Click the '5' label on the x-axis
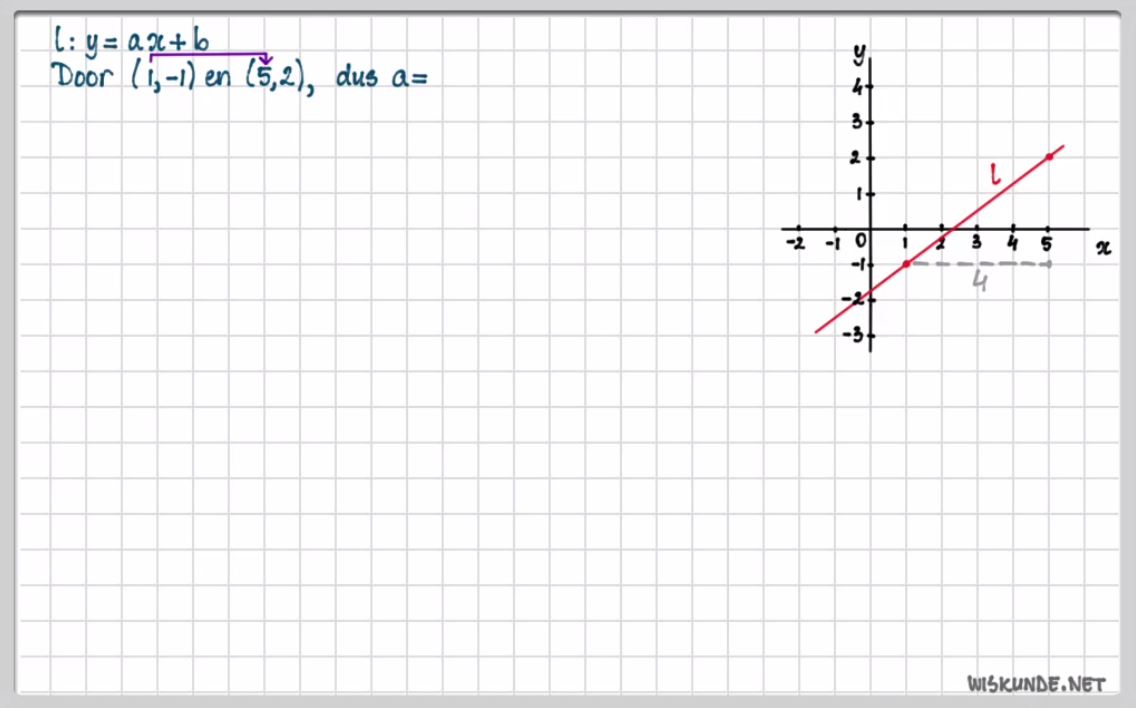Screen dimensions: 1136x708 point(1046,244)
